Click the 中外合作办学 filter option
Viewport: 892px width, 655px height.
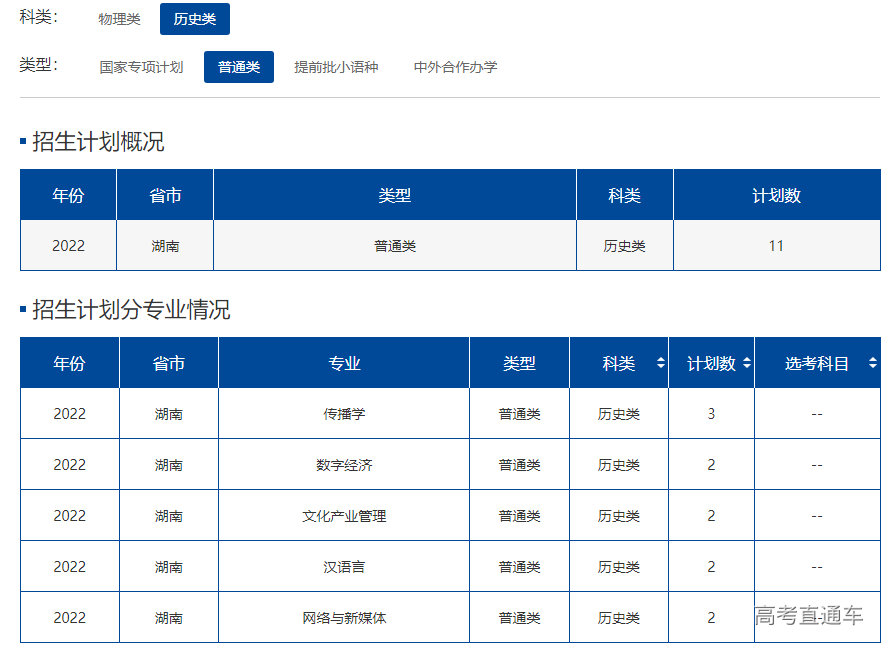[x=454, y=66]
